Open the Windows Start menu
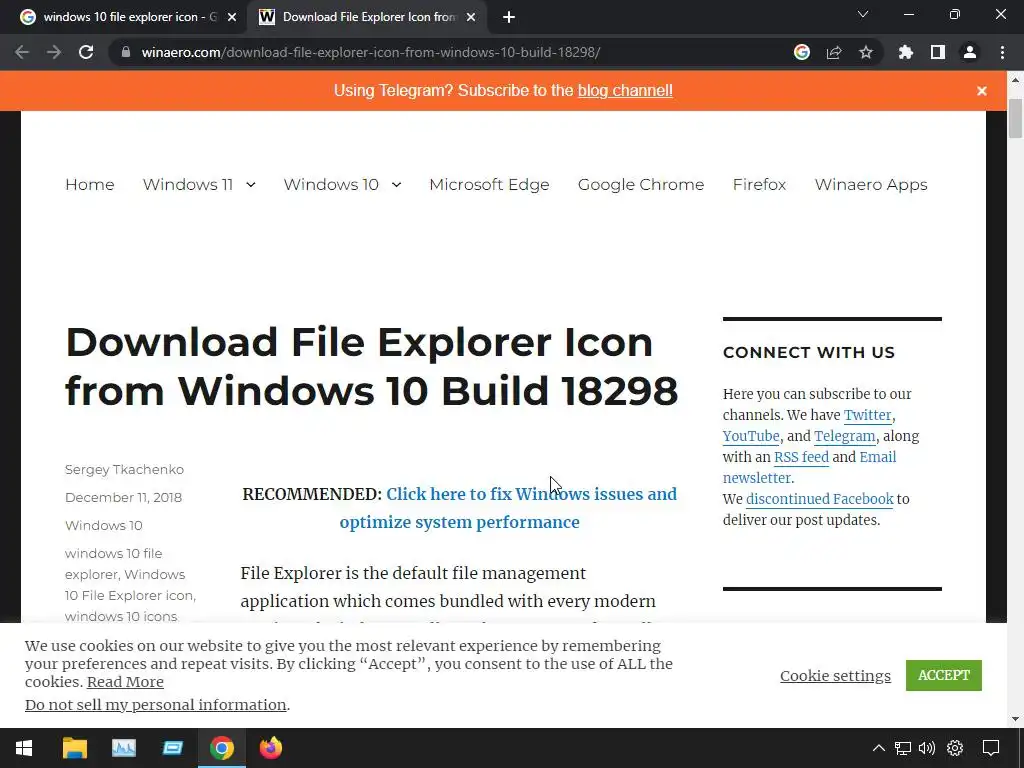Viewport: 1024px width, 768px height. click(24, 748)
